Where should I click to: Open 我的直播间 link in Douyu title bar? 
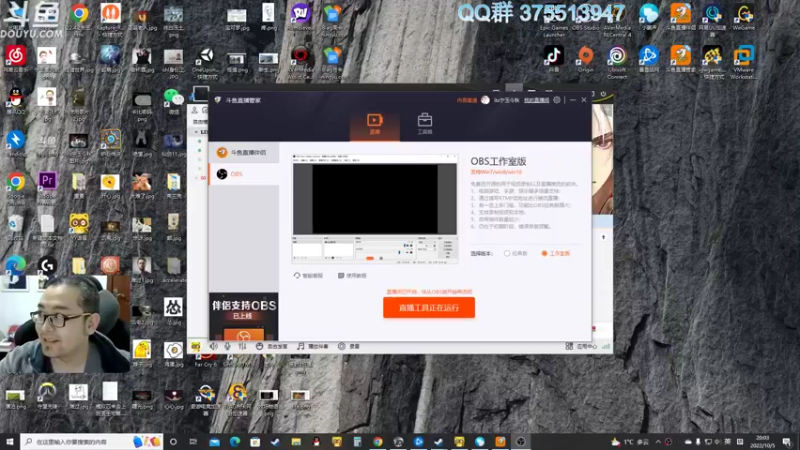pos(536,100)
